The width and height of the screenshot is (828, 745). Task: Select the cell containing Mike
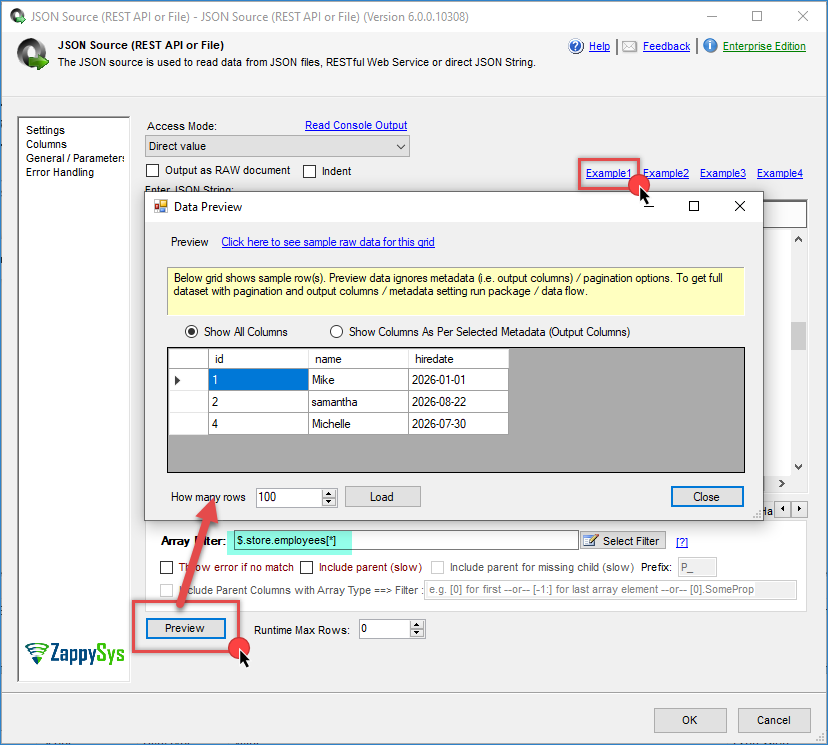pos(358,380)
